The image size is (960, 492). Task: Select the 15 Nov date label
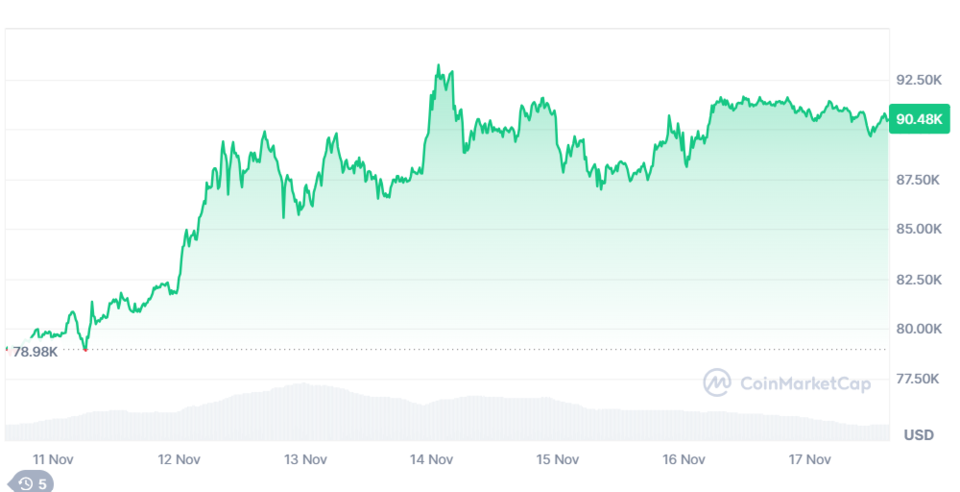558,460
